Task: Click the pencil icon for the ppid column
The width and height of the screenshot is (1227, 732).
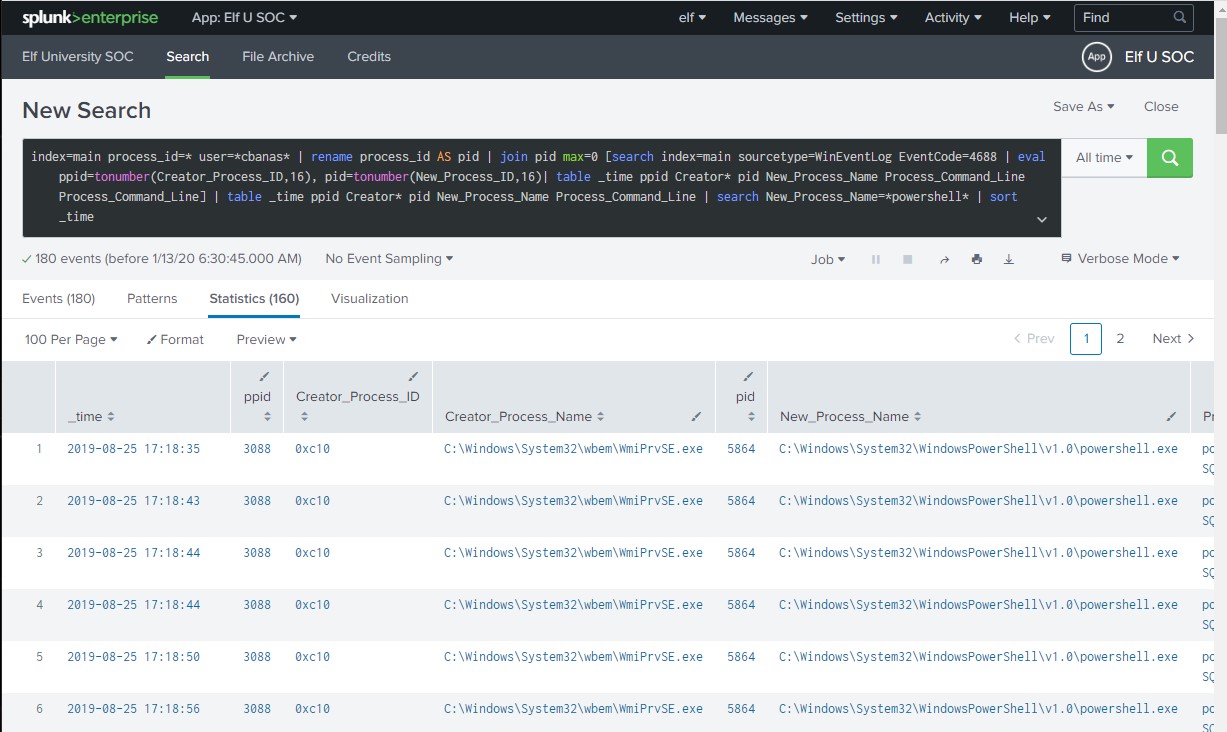Action: tap(264, 377)
